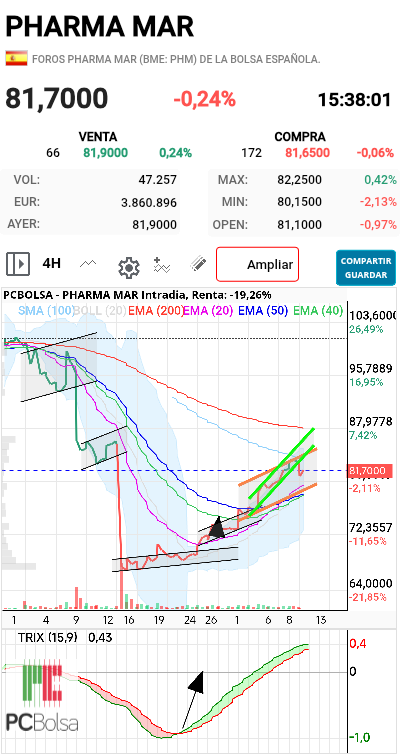Viewport: 400px width, 754px height.
Task: Click the Spanish flag icon
Action: [x=16, y=59]
